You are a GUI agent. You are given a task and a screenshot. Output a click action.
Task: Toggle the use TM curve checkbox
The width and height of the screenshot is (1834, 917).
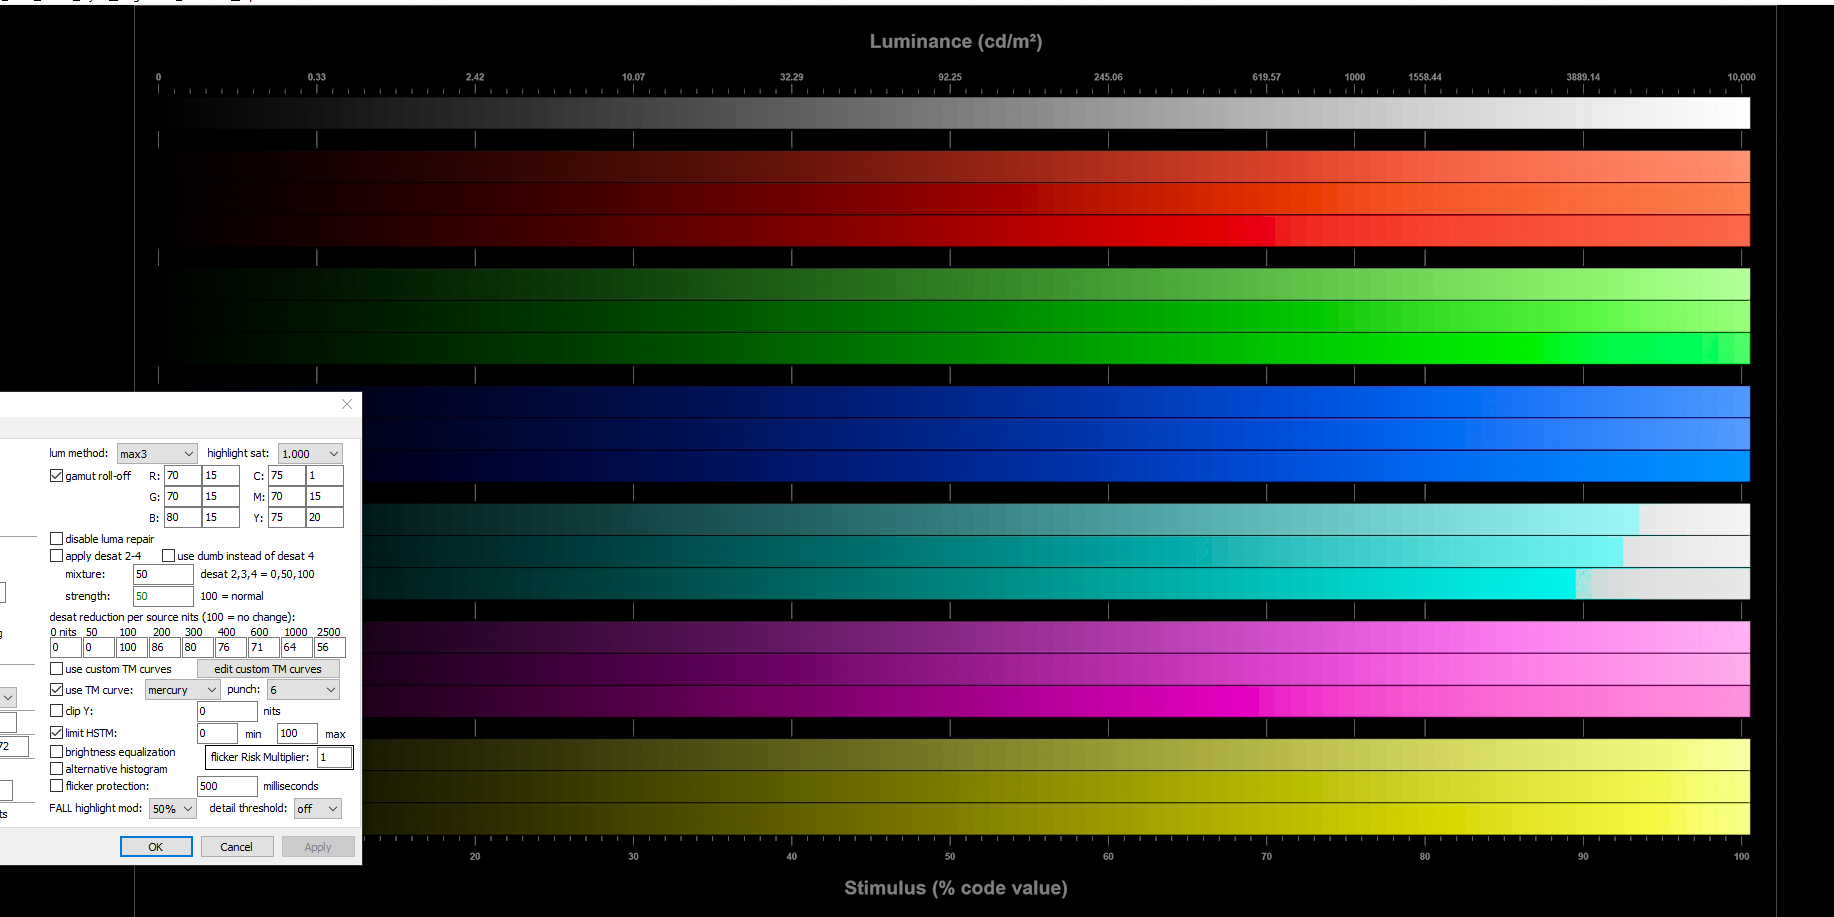click(x=57, y=690)
